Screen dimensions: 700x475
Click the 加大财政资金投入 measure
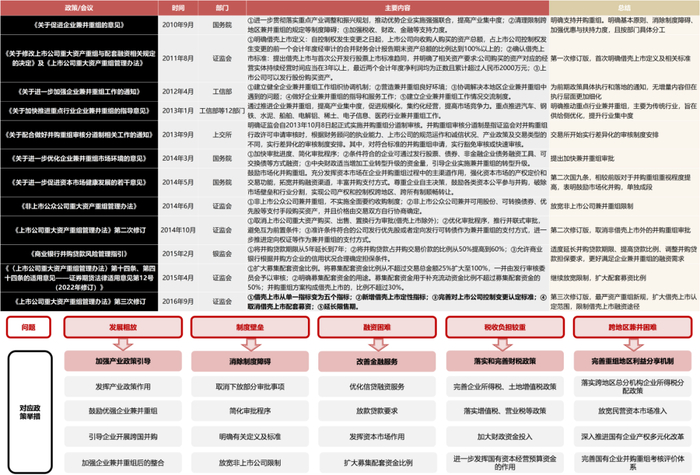pyautogui.click(x=504, y=437)
